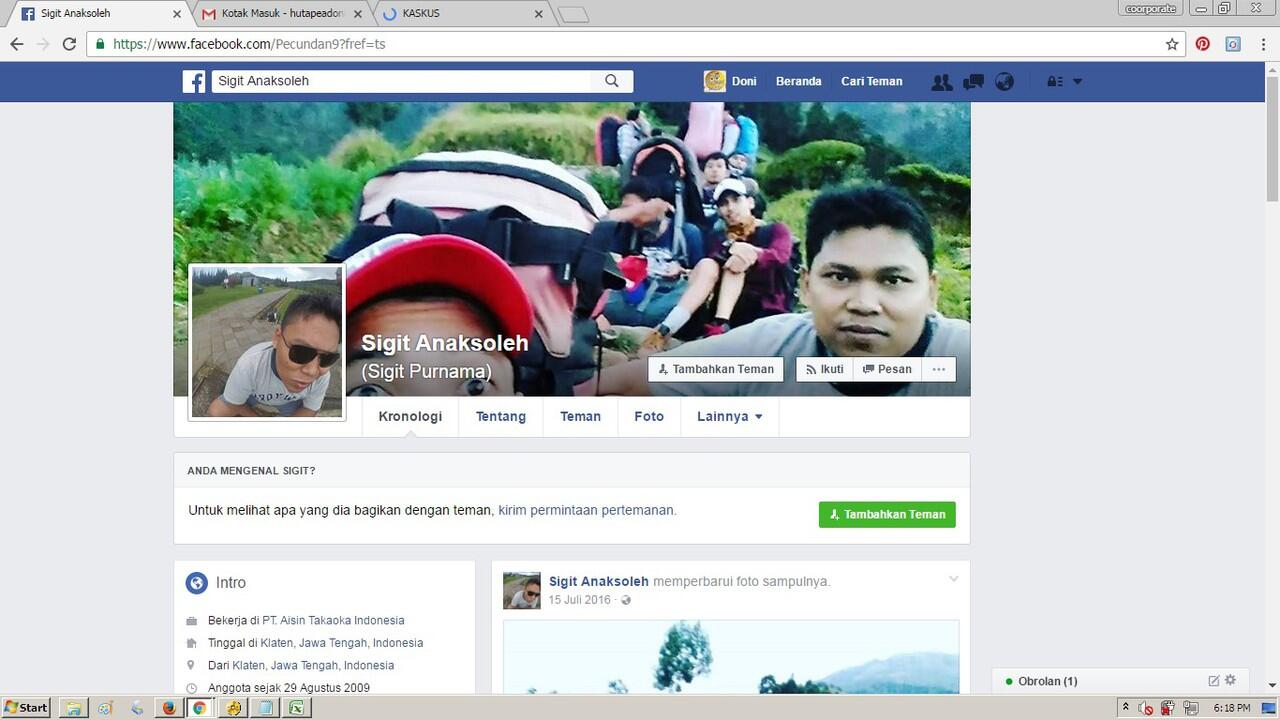The width and height of the screenshot is (1280, 720).
Task: Open Doni's profile link
Action: (x=731, y=81)
